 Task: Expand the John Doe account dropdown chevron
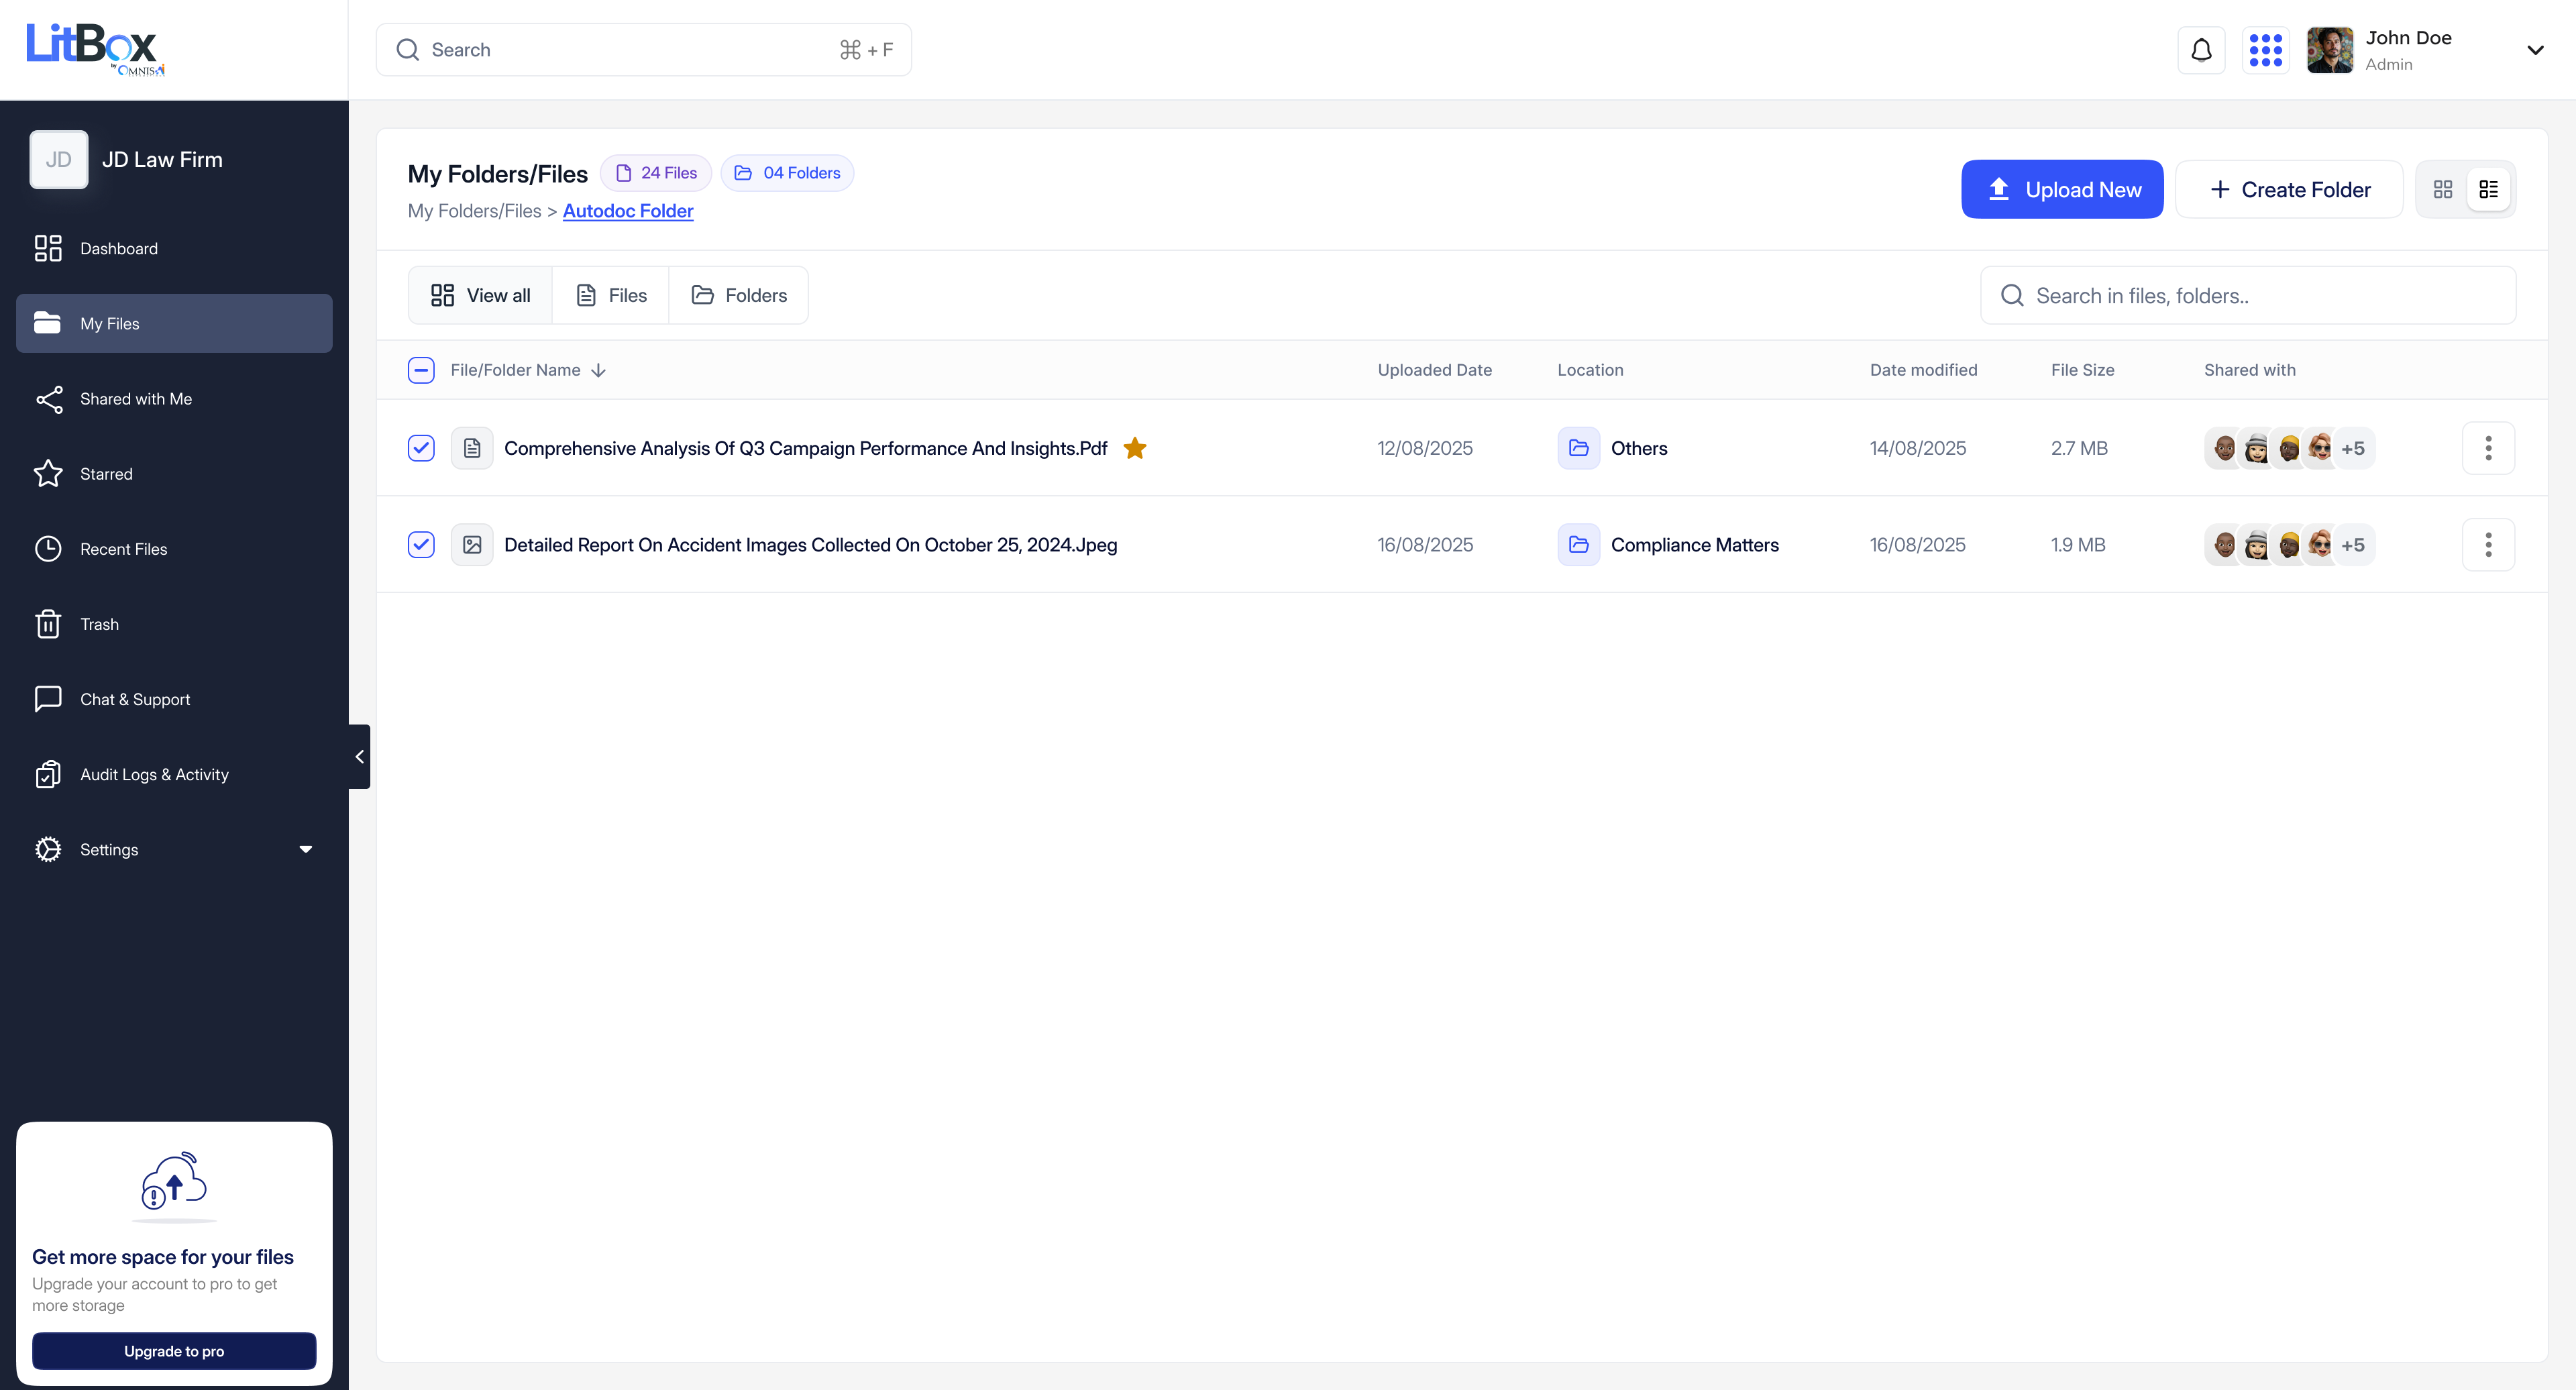(2535, 50)
